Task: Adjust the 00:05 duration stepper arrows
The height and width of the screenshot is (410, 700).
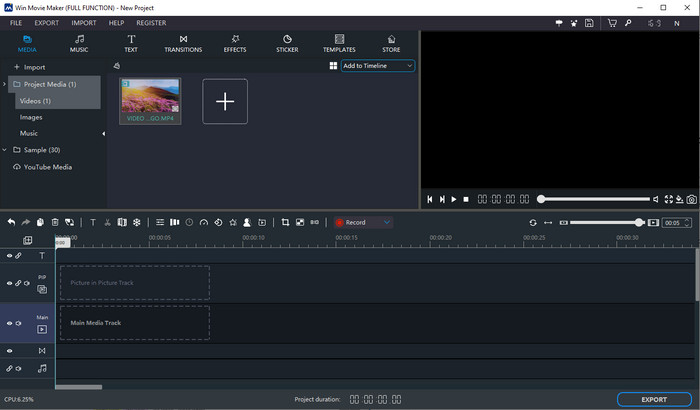Action: click(687, 222)
